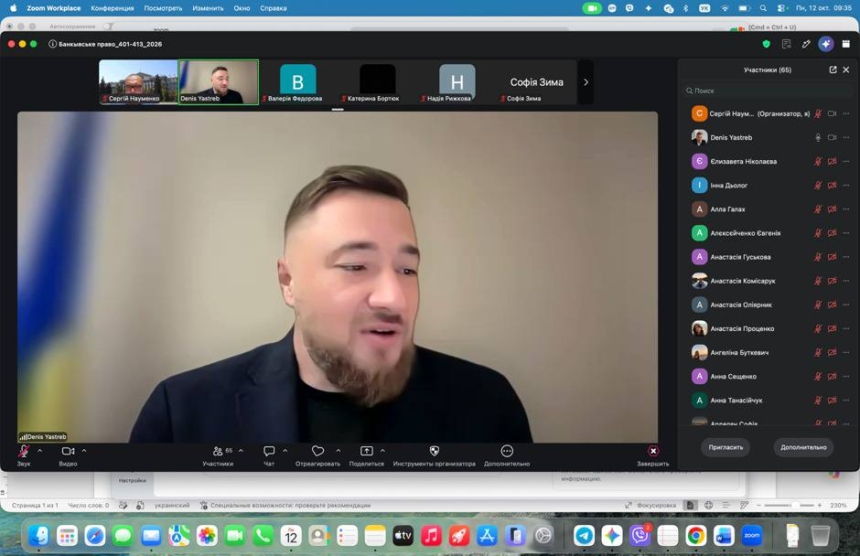This screenshot has width=860, height=556.
Task: Open Viber from the Dock
Action: [640, 535]
